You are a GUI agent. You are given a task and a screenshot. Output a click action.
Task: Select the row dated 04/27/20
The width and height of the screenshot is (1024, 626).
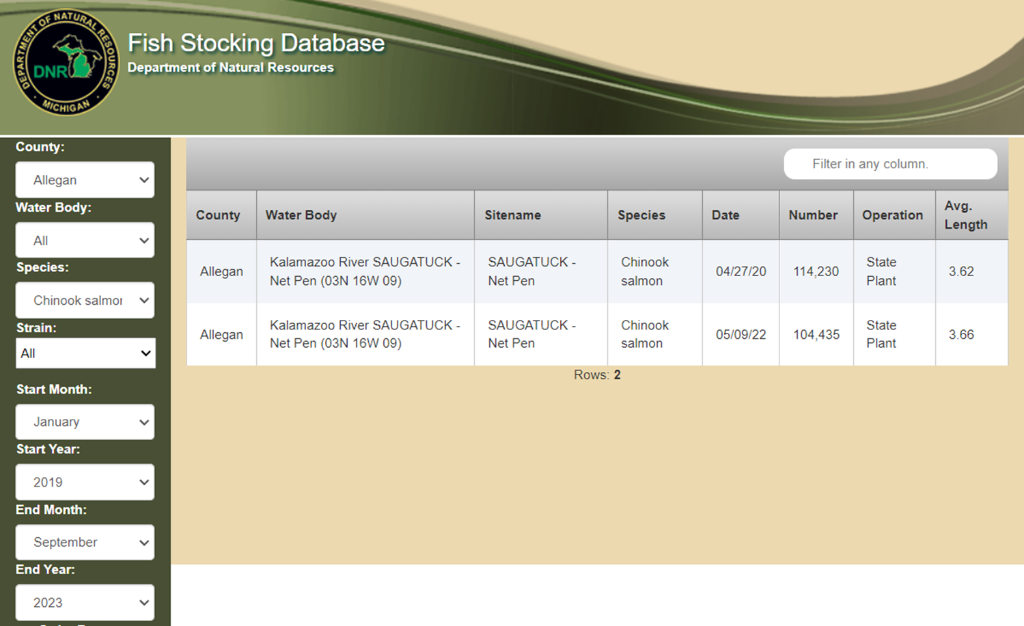[x=740, y=272]
